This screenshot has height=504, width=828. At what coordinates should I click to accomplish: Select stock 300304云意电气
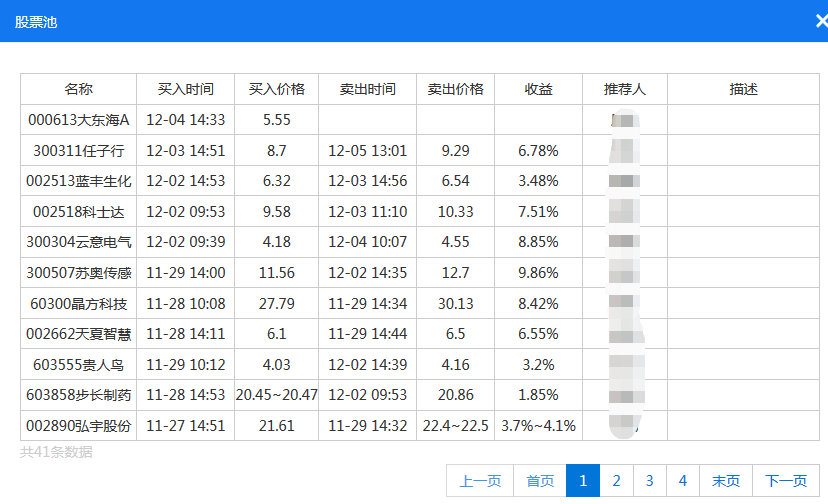click(x=79, y=241)
